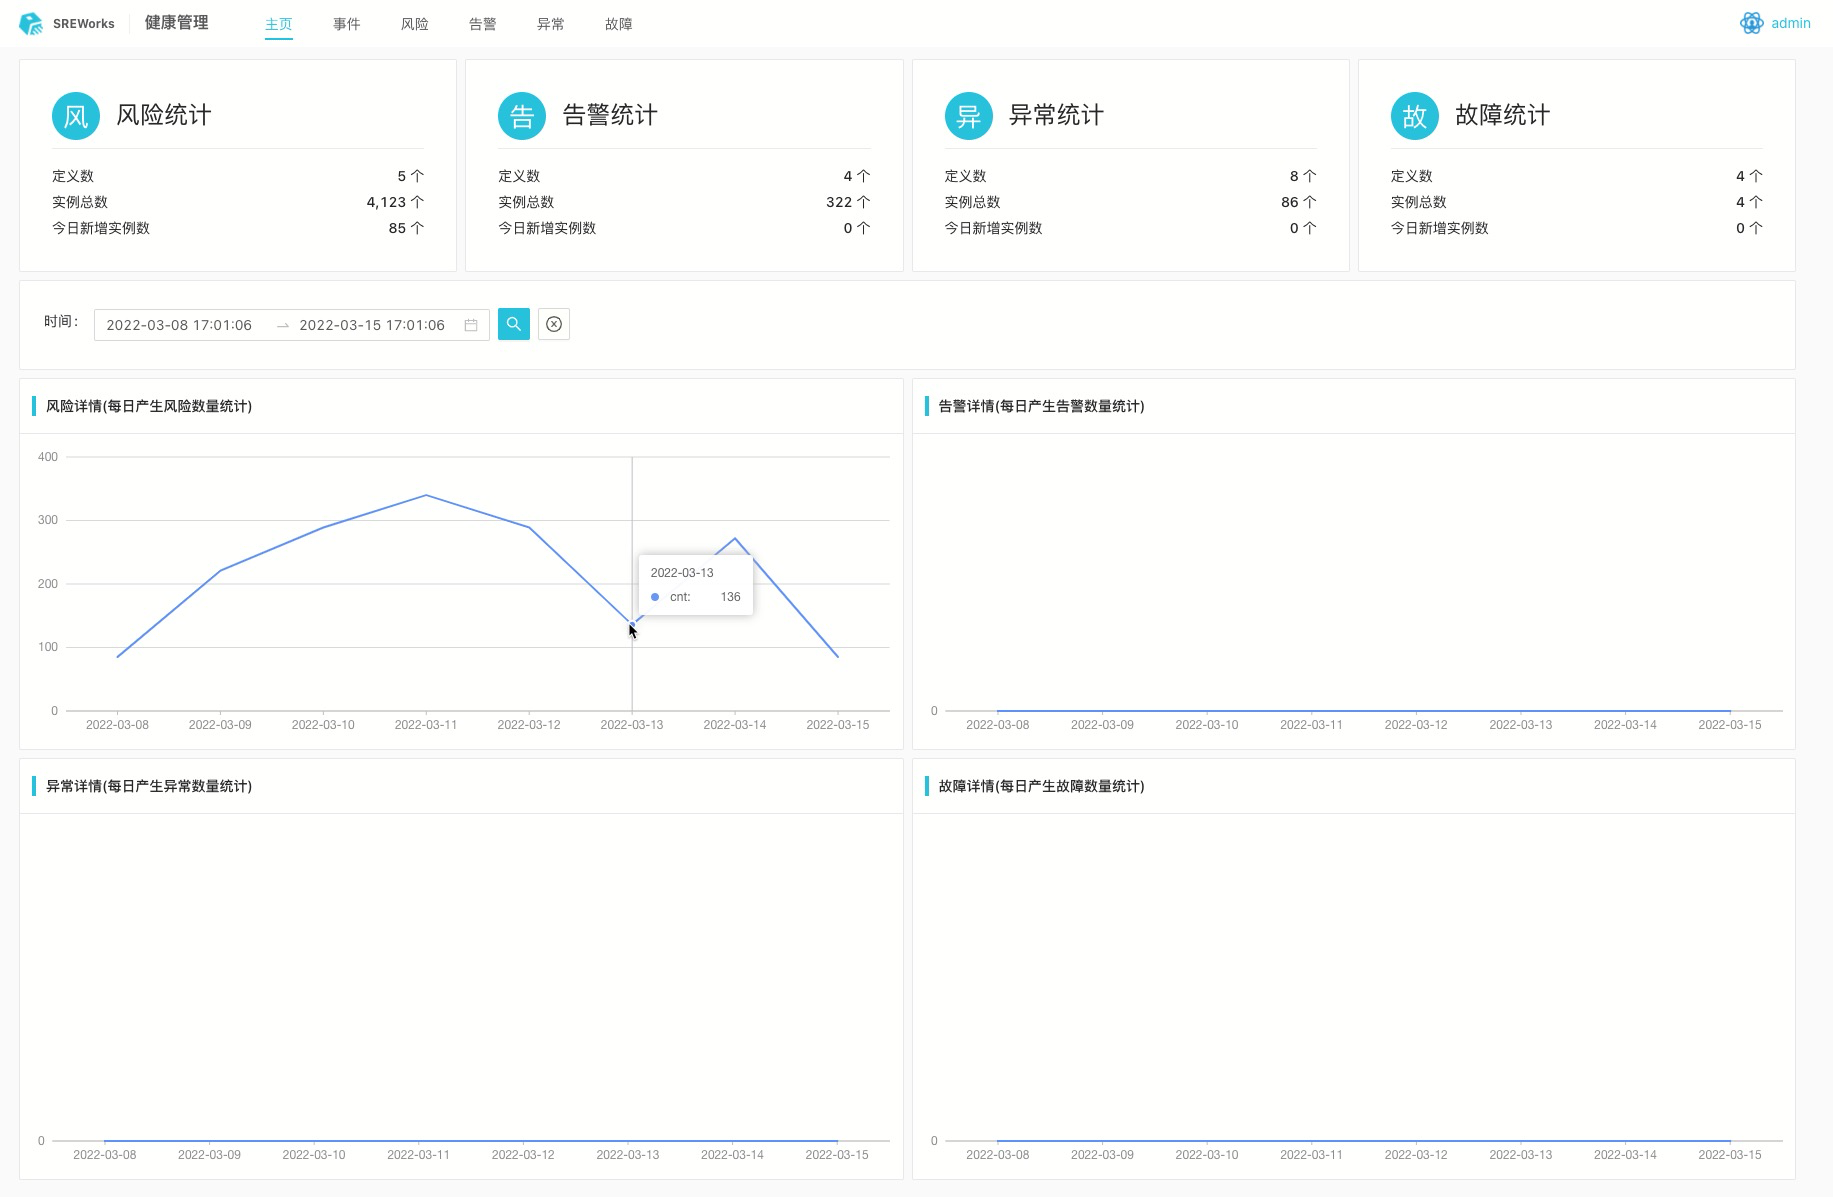Open the calendar icon in date range
This screenshot has height=1197, width=1833.
pyautogui.click(x=471, y=325)
